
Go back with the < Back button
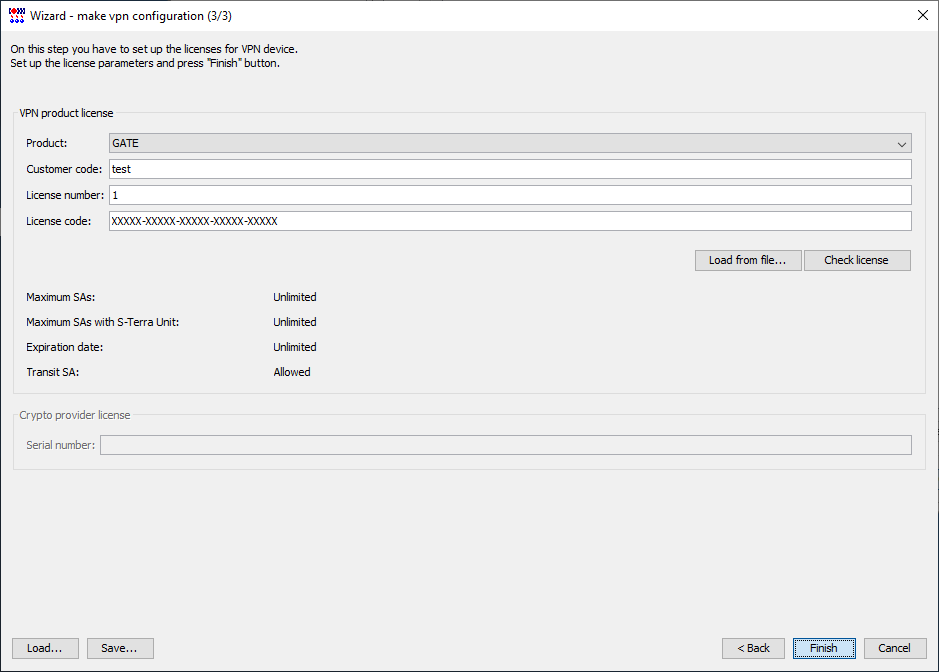[x=753, y=648]
